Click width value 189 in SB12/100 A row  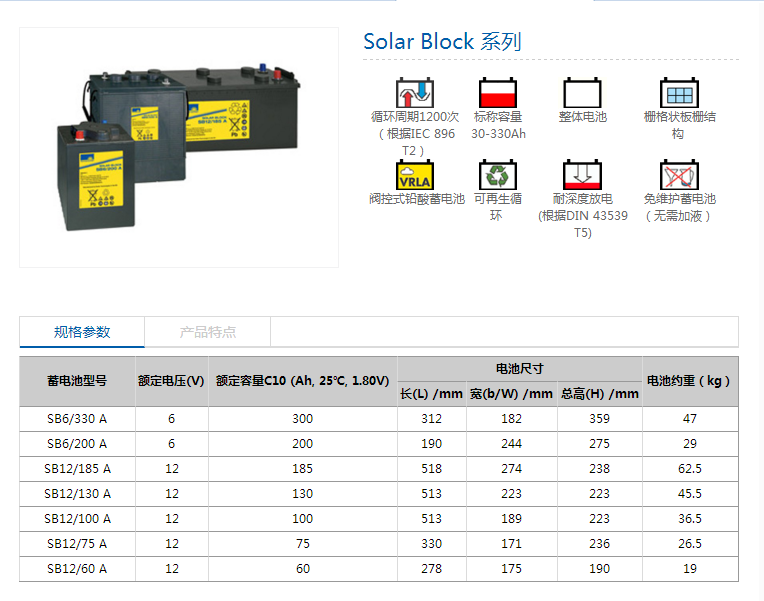[x=512, y=519]
